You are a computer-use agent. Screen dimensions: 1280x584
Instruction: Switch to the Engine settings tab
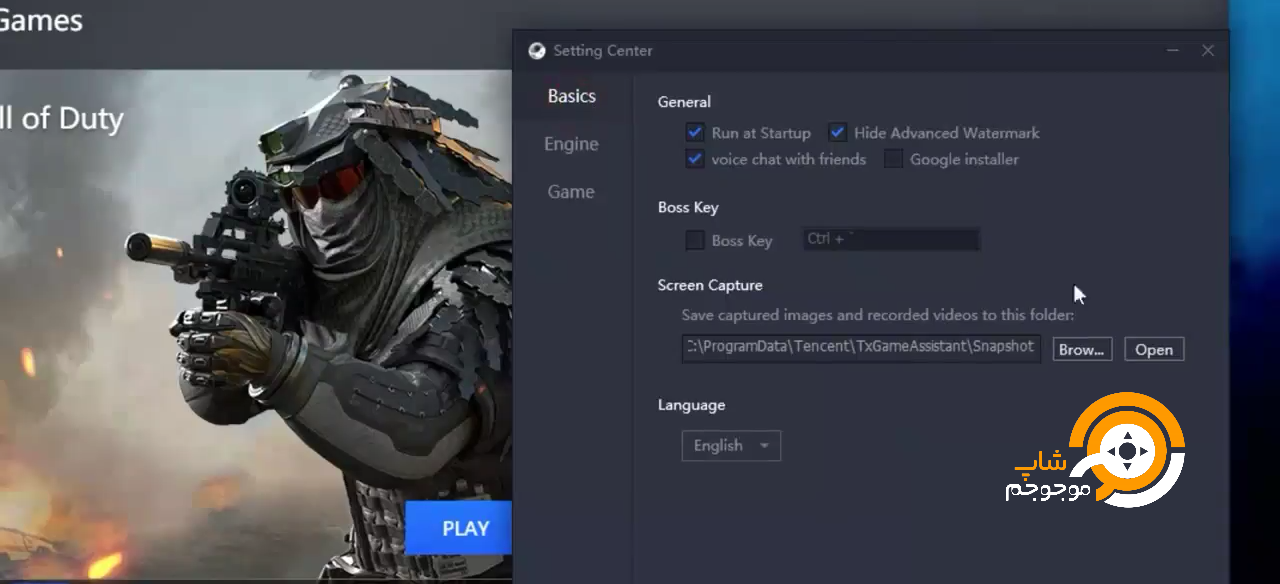(572, 144)
